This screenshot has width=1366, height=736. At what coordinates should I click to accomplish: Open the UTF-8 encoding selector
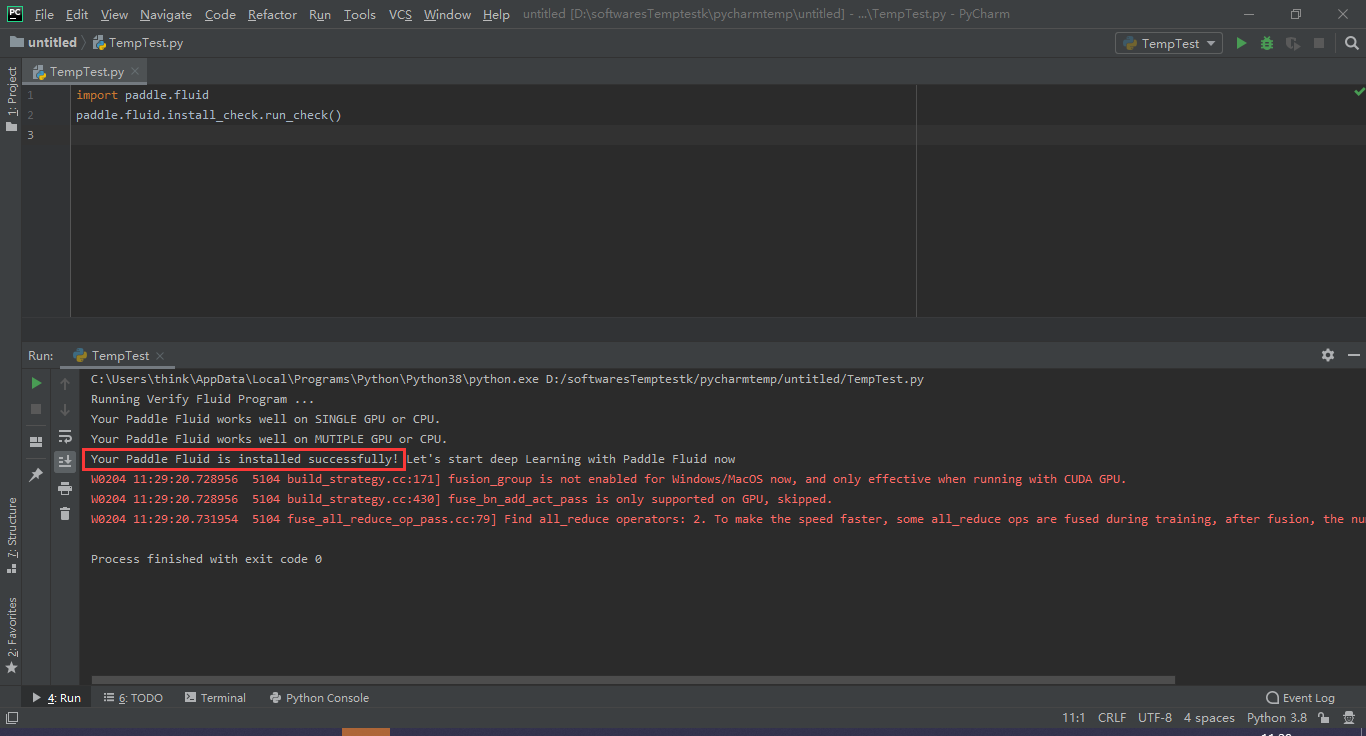[1155, 718]
